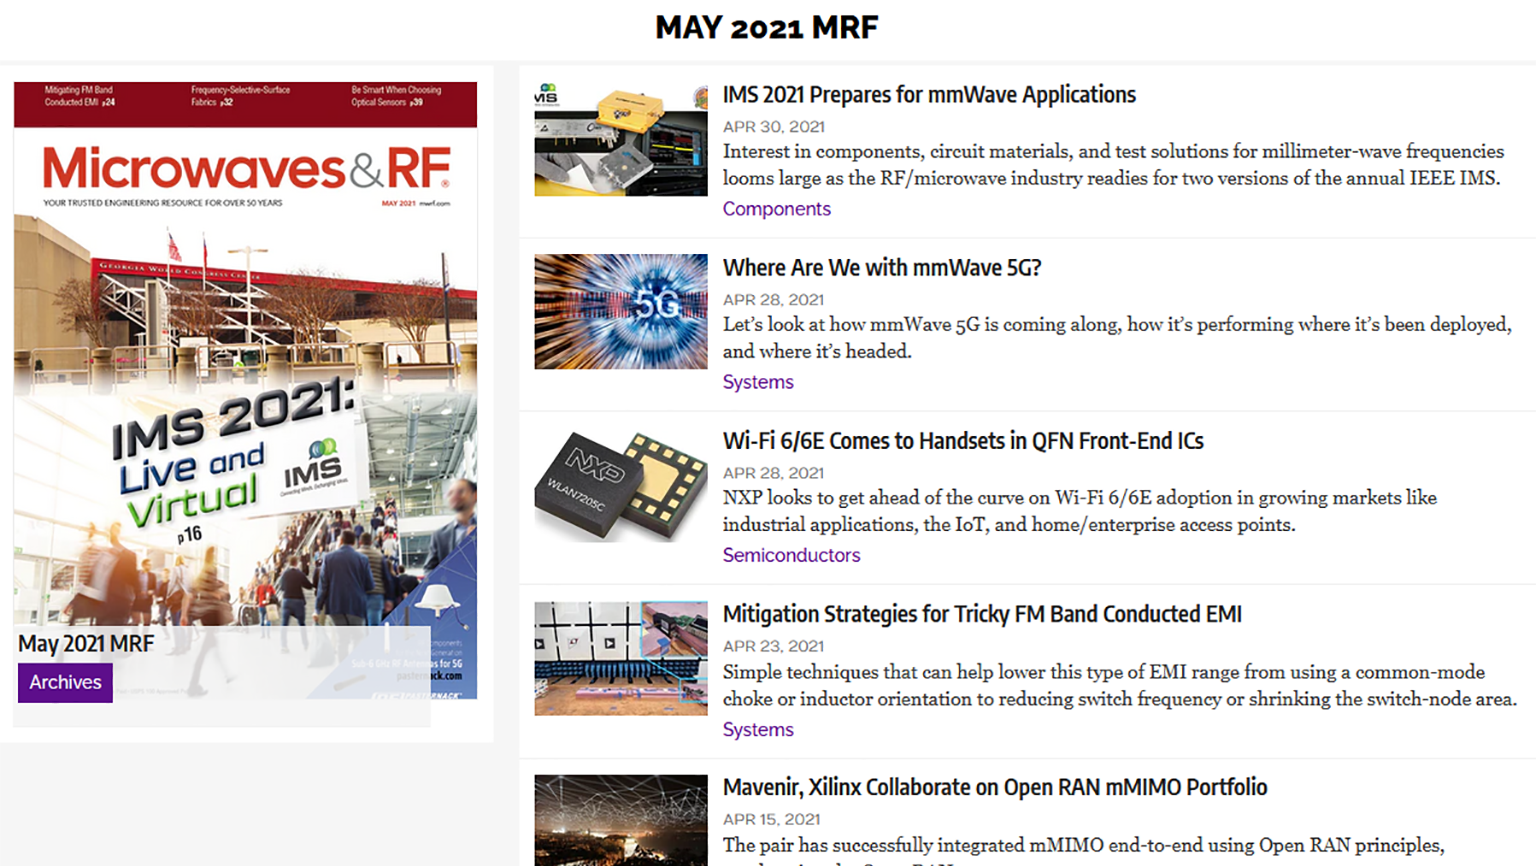Open the Mavenir, Xilinx Open RAN mMIMO article
This screenshot has width=1536, height=866.
pyautogui.click(x=994, y=787)
